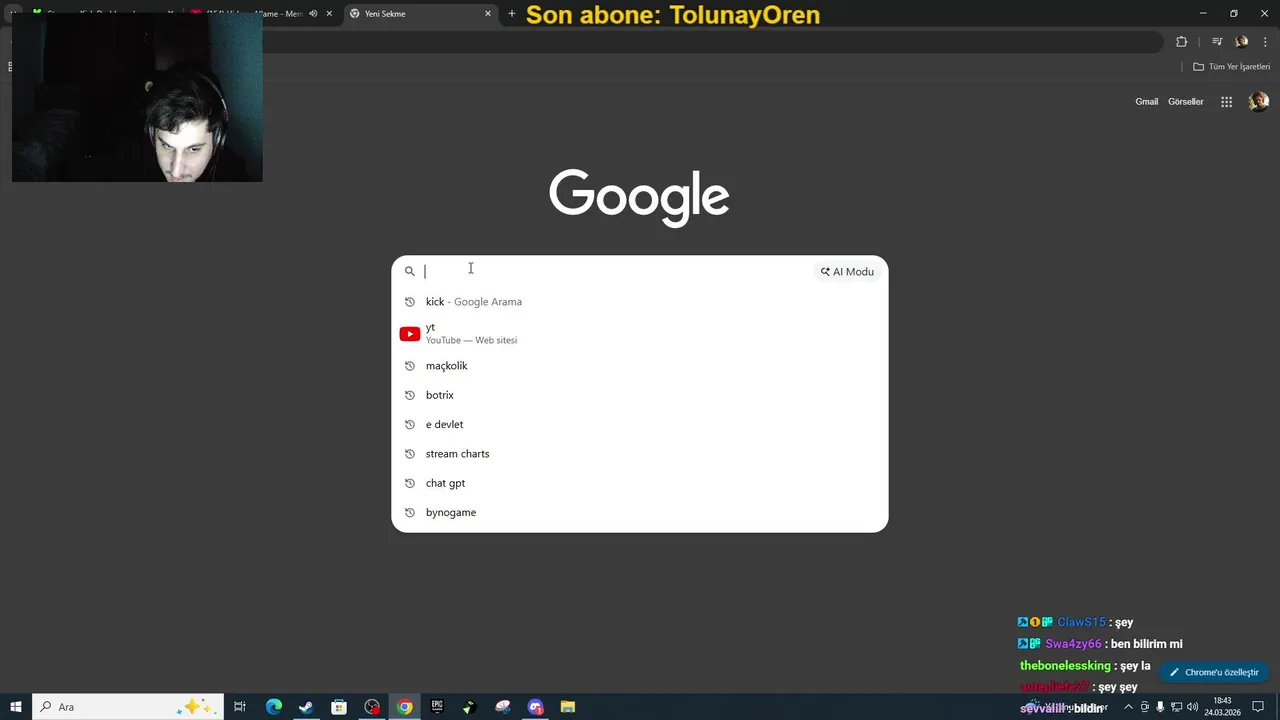Click the history clock icon beside 'bynogame'

410,513
